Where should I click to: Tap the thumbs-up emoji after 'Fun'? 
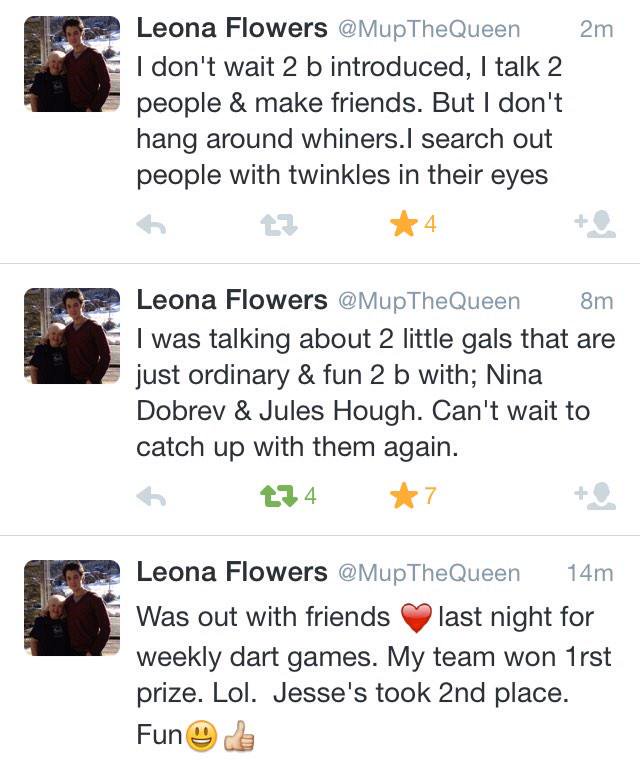(x=239, y=736)
